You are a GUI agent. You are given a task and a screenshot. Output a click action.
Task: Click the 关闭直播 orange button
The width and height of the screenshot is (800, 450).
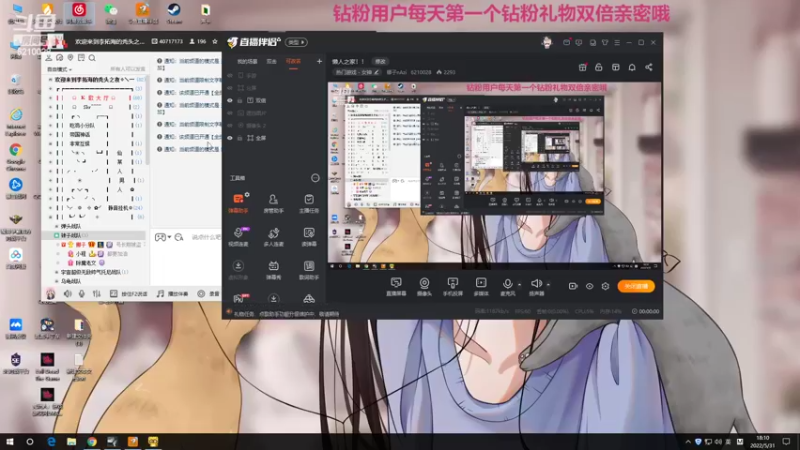point(636,286)
